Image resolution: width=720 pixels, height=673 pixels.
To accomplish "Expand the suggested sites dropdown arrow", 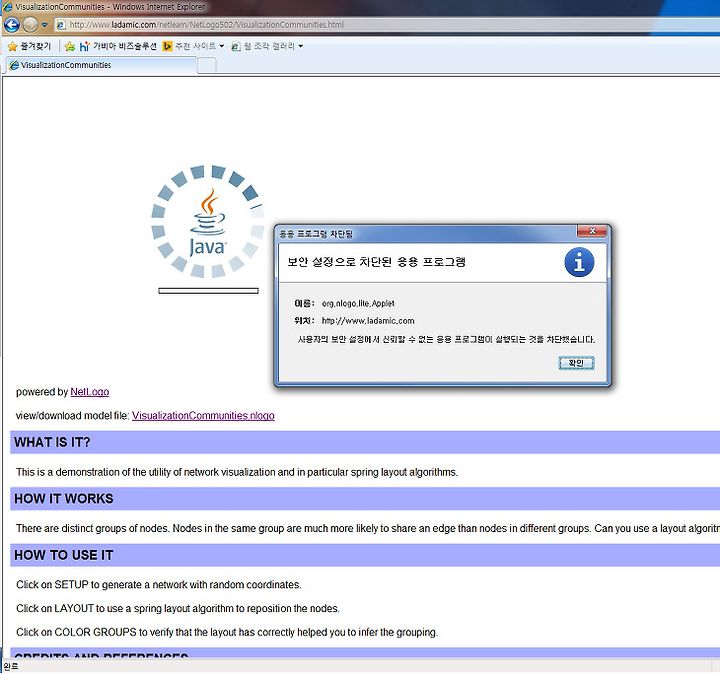I will pyautogui.click(x=221, y=46).
